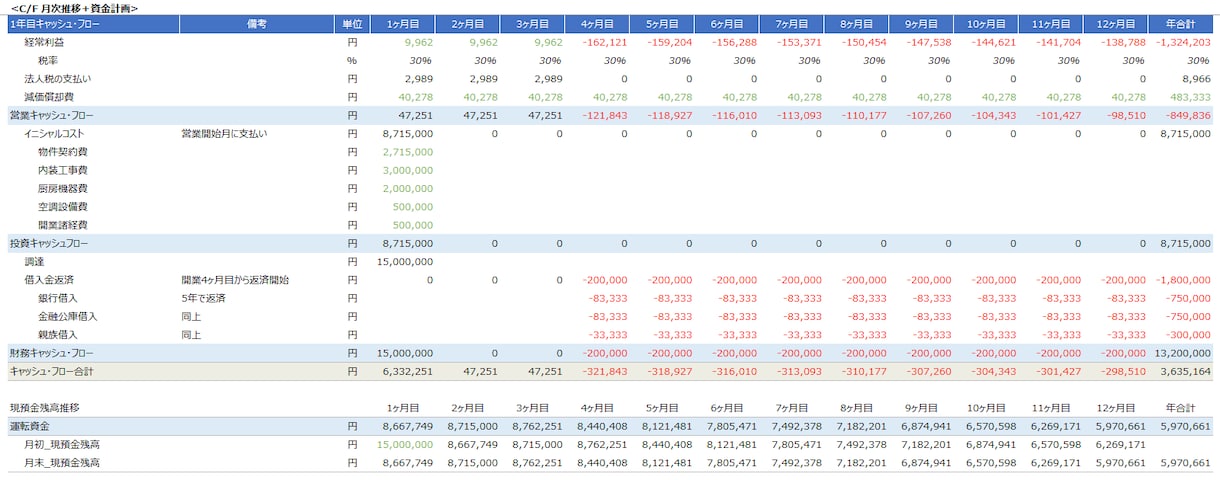Screen dimensions: 1220x480
Task: Select the '空調設備費' row label
Action: coord(62,206)
